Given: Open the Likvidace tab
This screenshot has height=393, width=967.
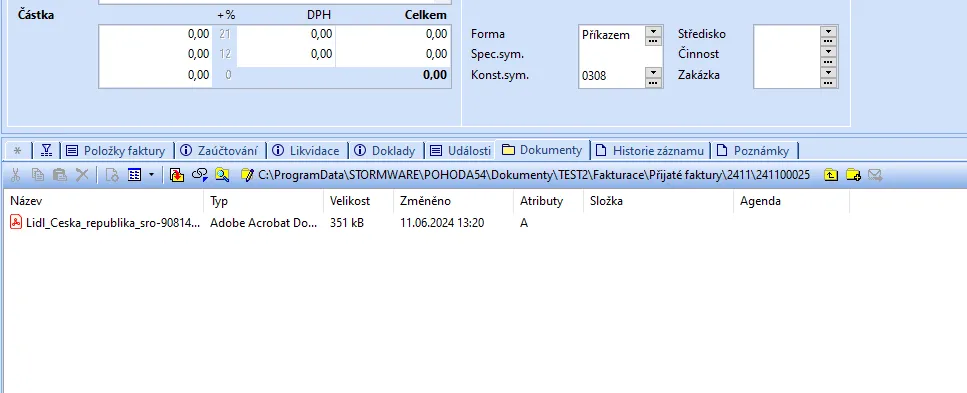Looking at the screenshot, I should click(307, 151).
